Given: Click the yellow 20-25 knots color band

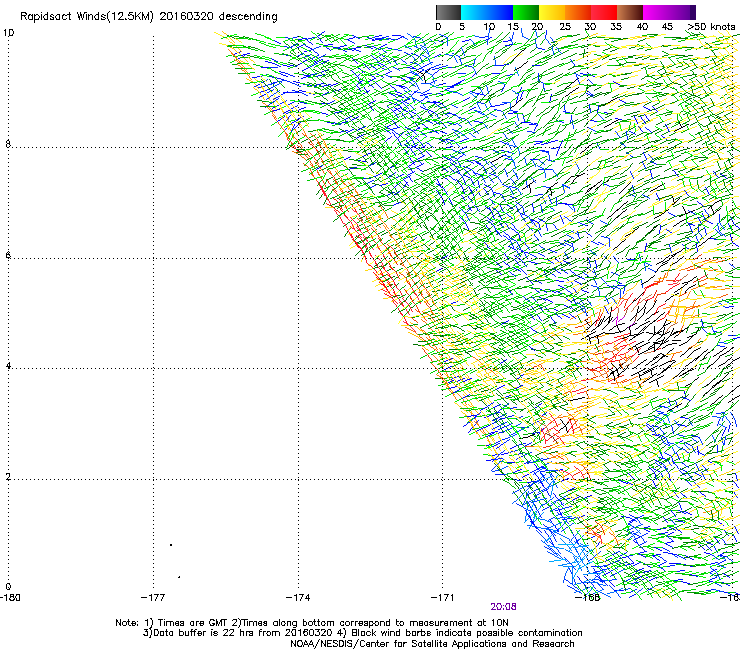Looking at the screenshot, I should [x=552, y=12].
